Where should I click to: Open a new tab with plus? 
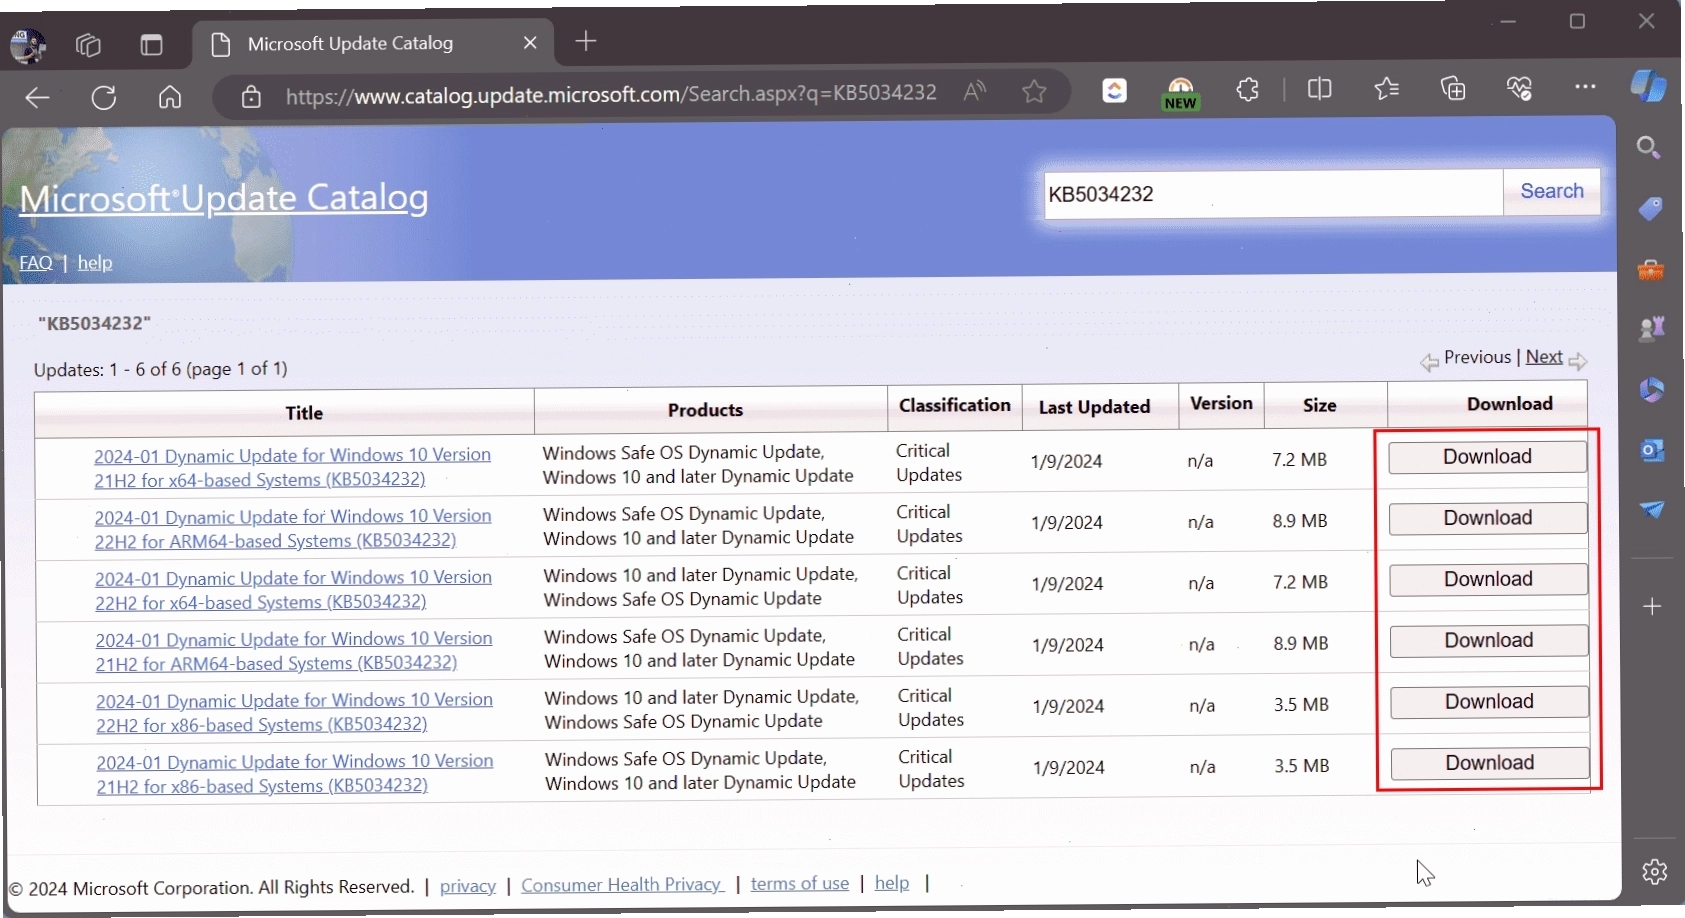click(586, 41)
